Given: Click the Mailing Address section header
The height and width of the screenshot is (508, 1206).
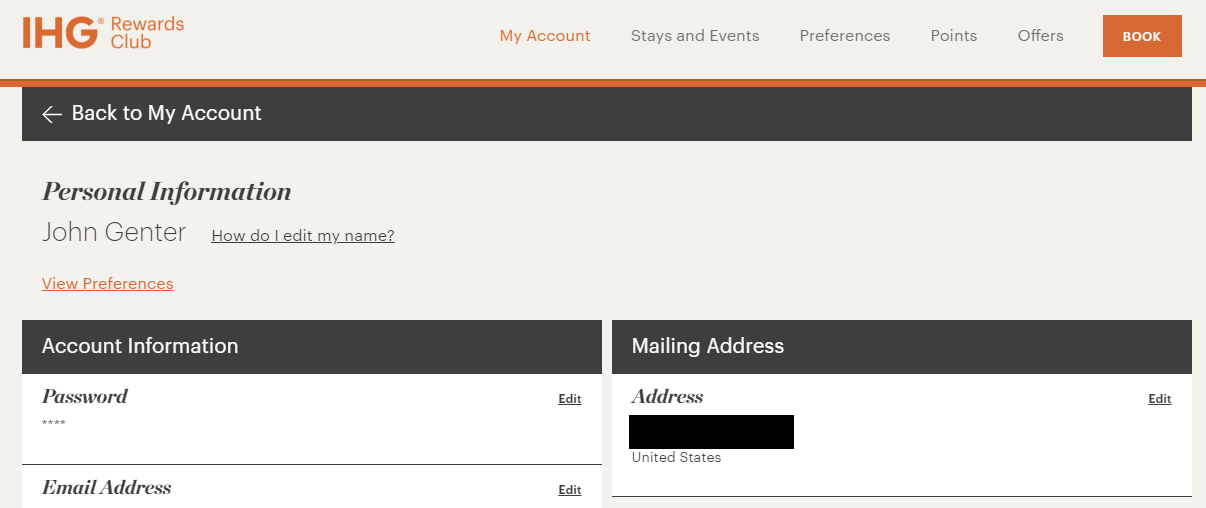Looking at the screenshot, I should point(707,346).
